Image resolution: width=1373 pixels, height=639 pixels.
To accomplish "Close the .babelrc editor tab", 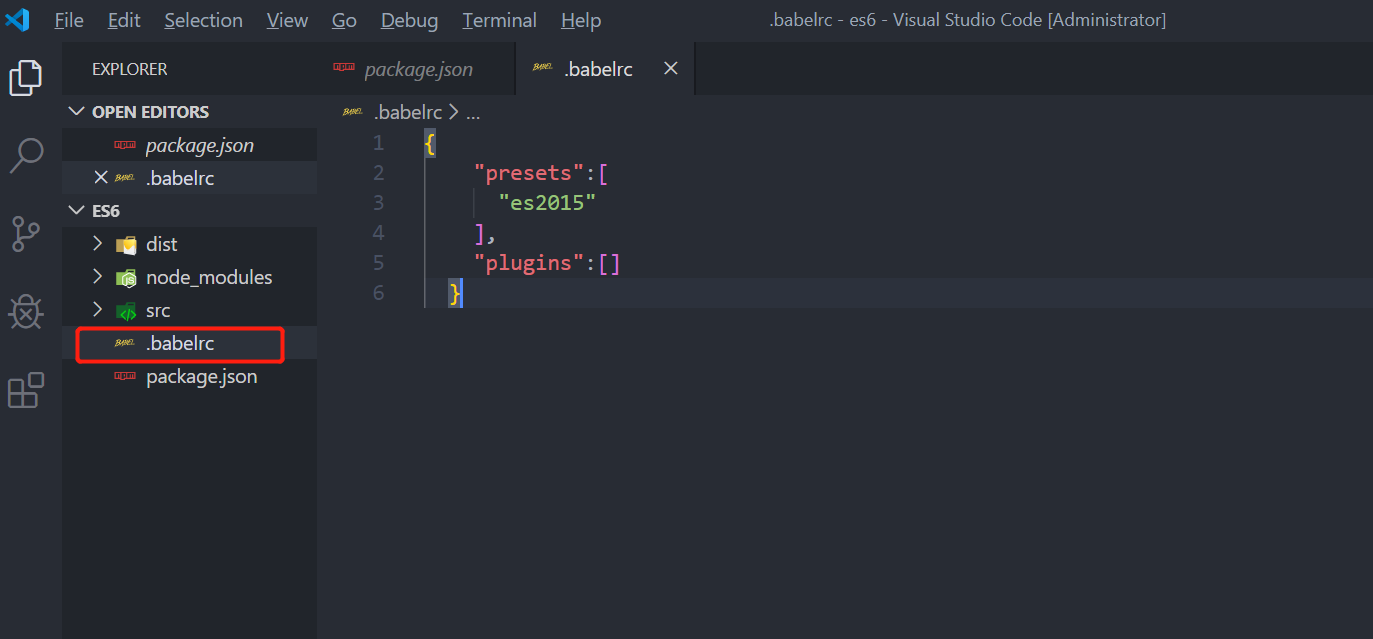I will tap(671, 68).
